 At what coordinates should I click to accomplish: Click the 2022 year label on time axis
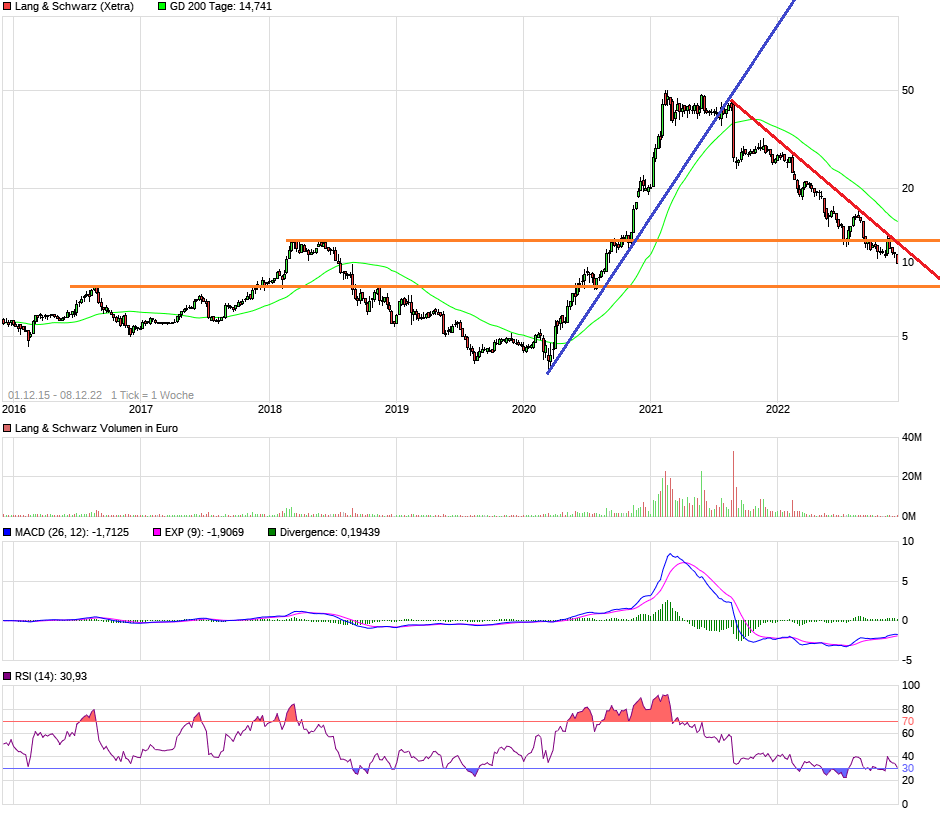tap(778, 409)
